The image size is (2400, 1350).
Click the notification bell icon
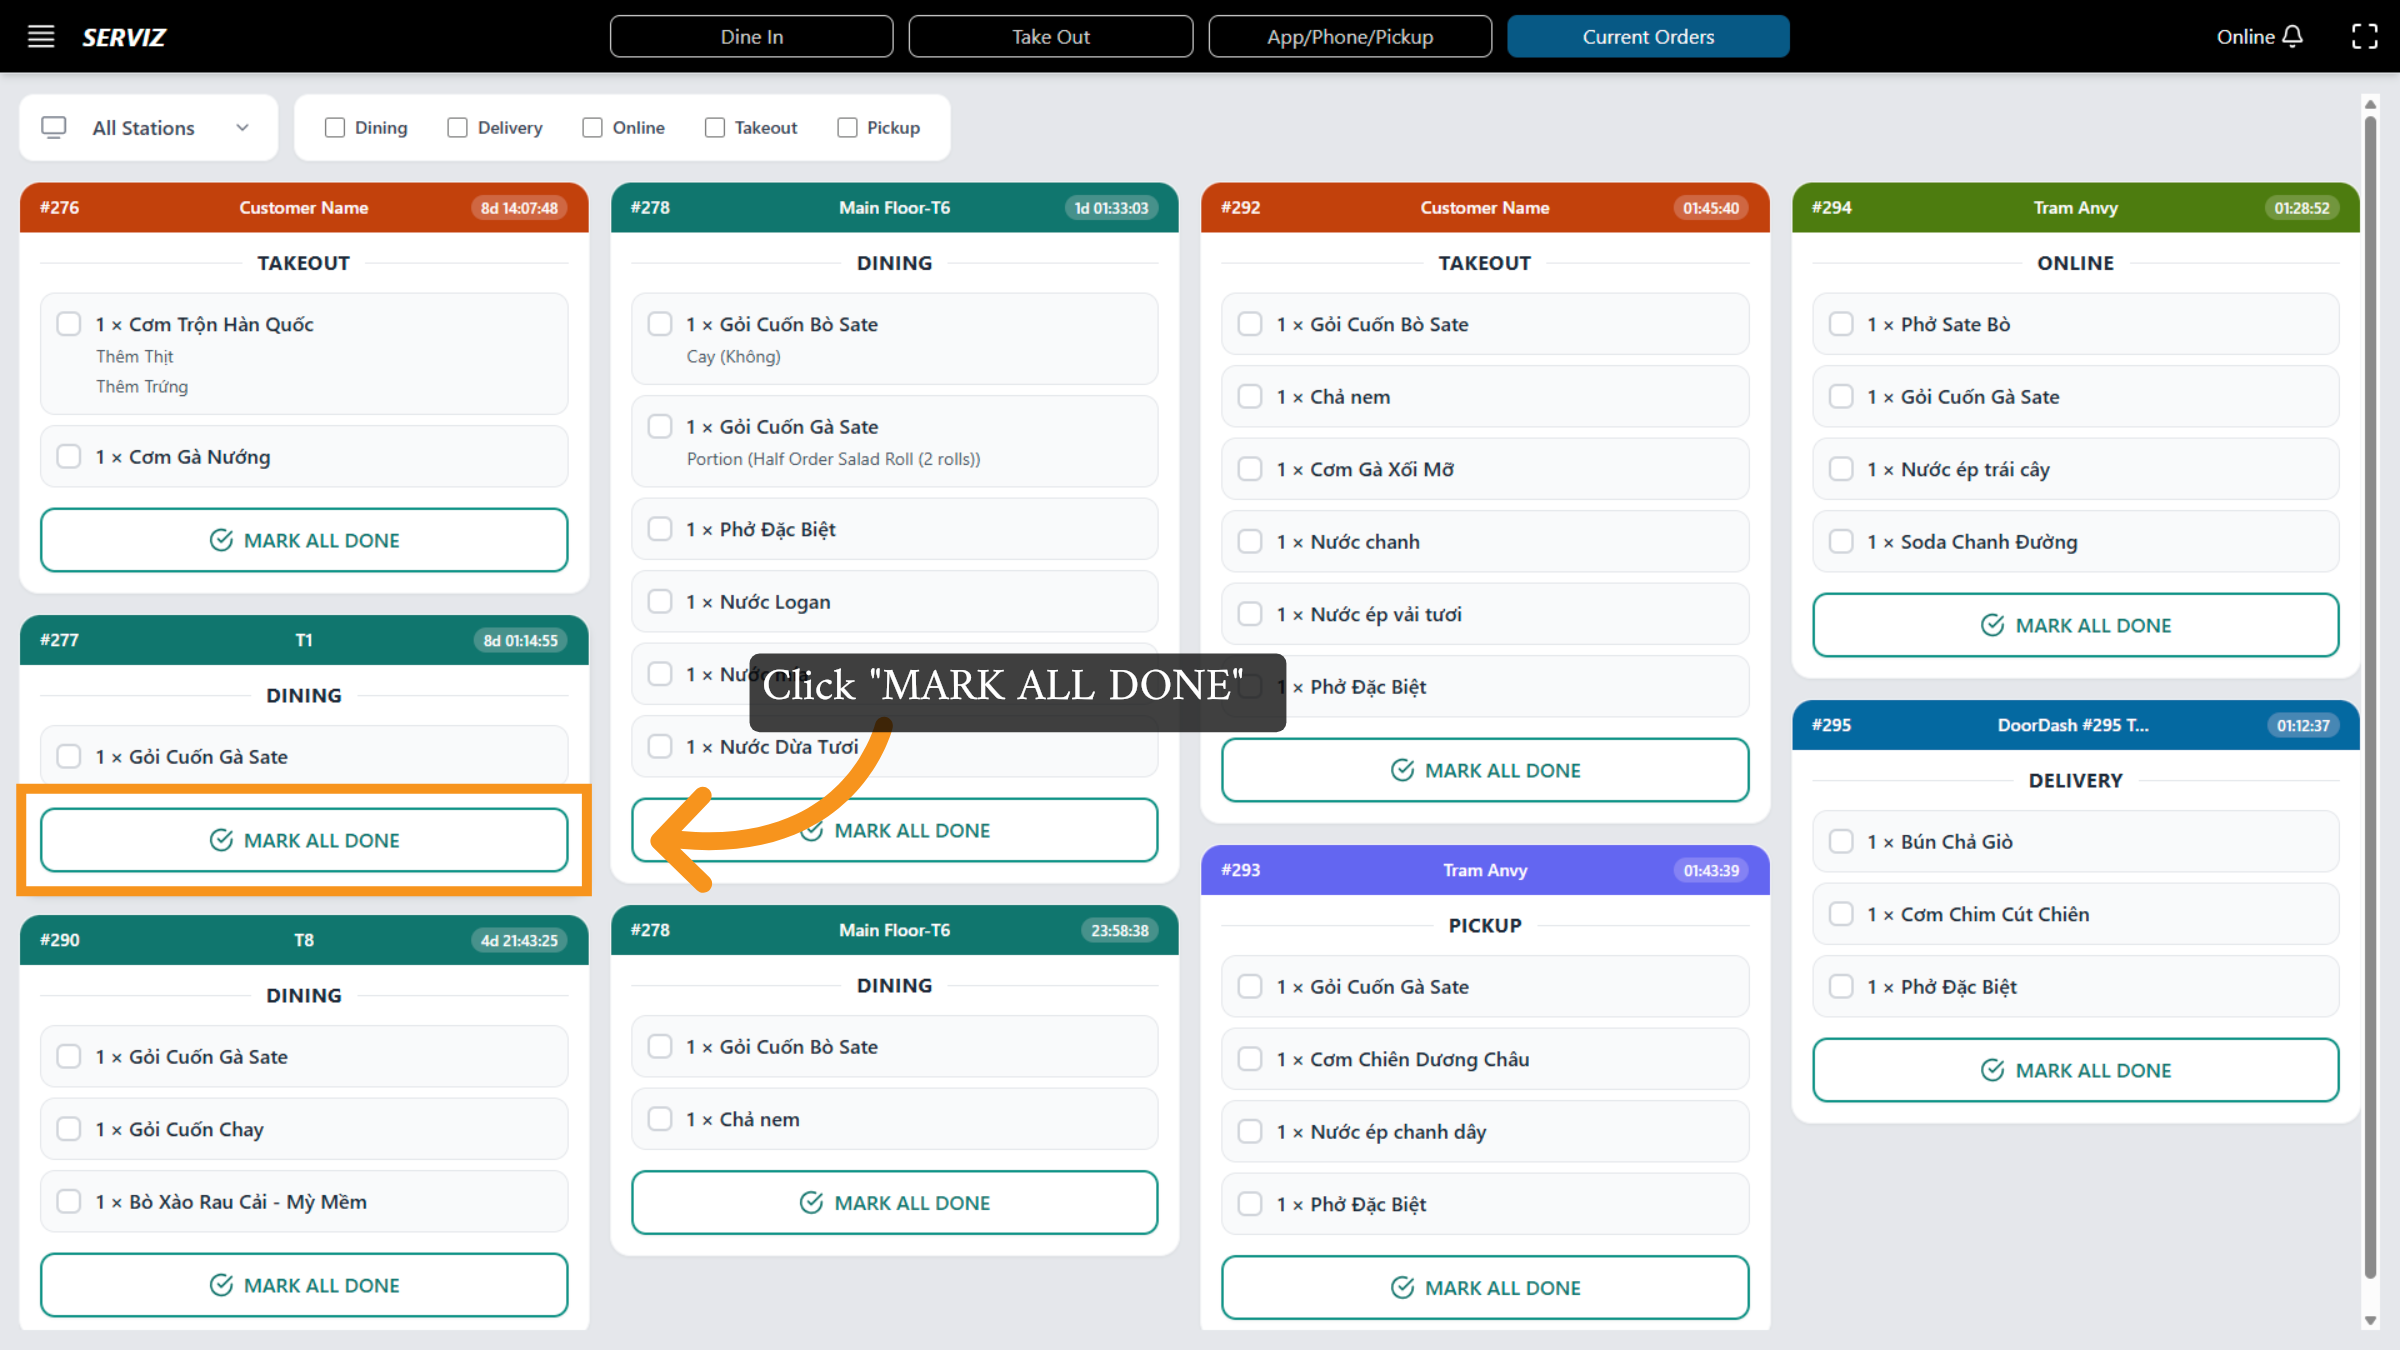tap(2293, 36)
